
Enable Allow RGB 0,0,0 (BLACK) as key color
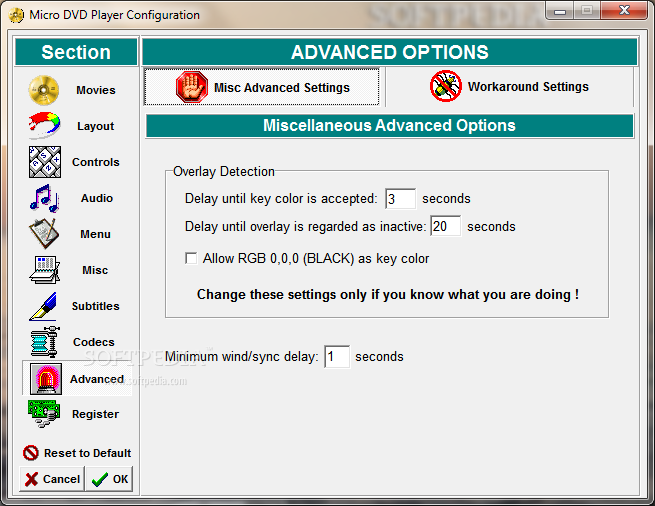pyautogui.click(x=191, y=258)
